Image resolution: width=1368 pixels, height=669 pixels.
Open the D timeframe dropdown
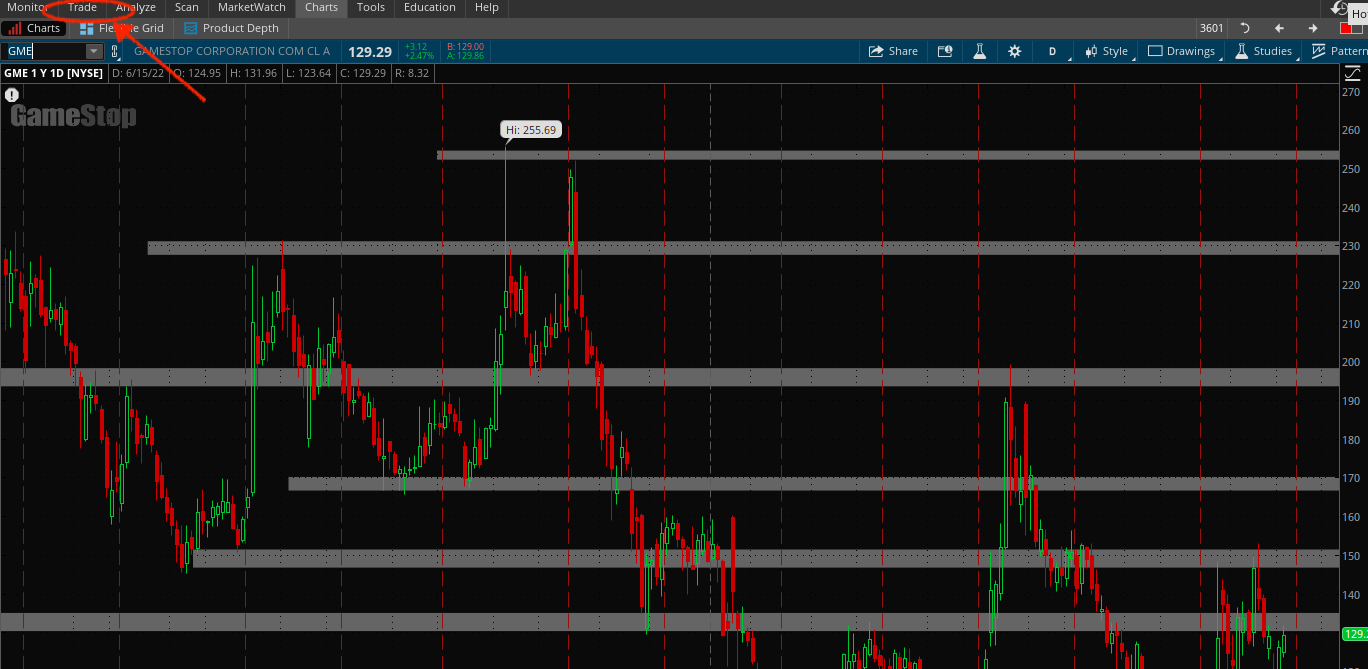(1053, 51)
